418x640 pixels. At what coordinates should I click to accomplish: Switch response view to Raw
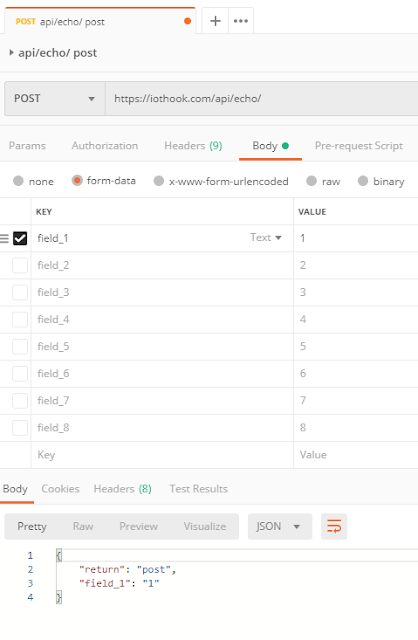point(83,526)
